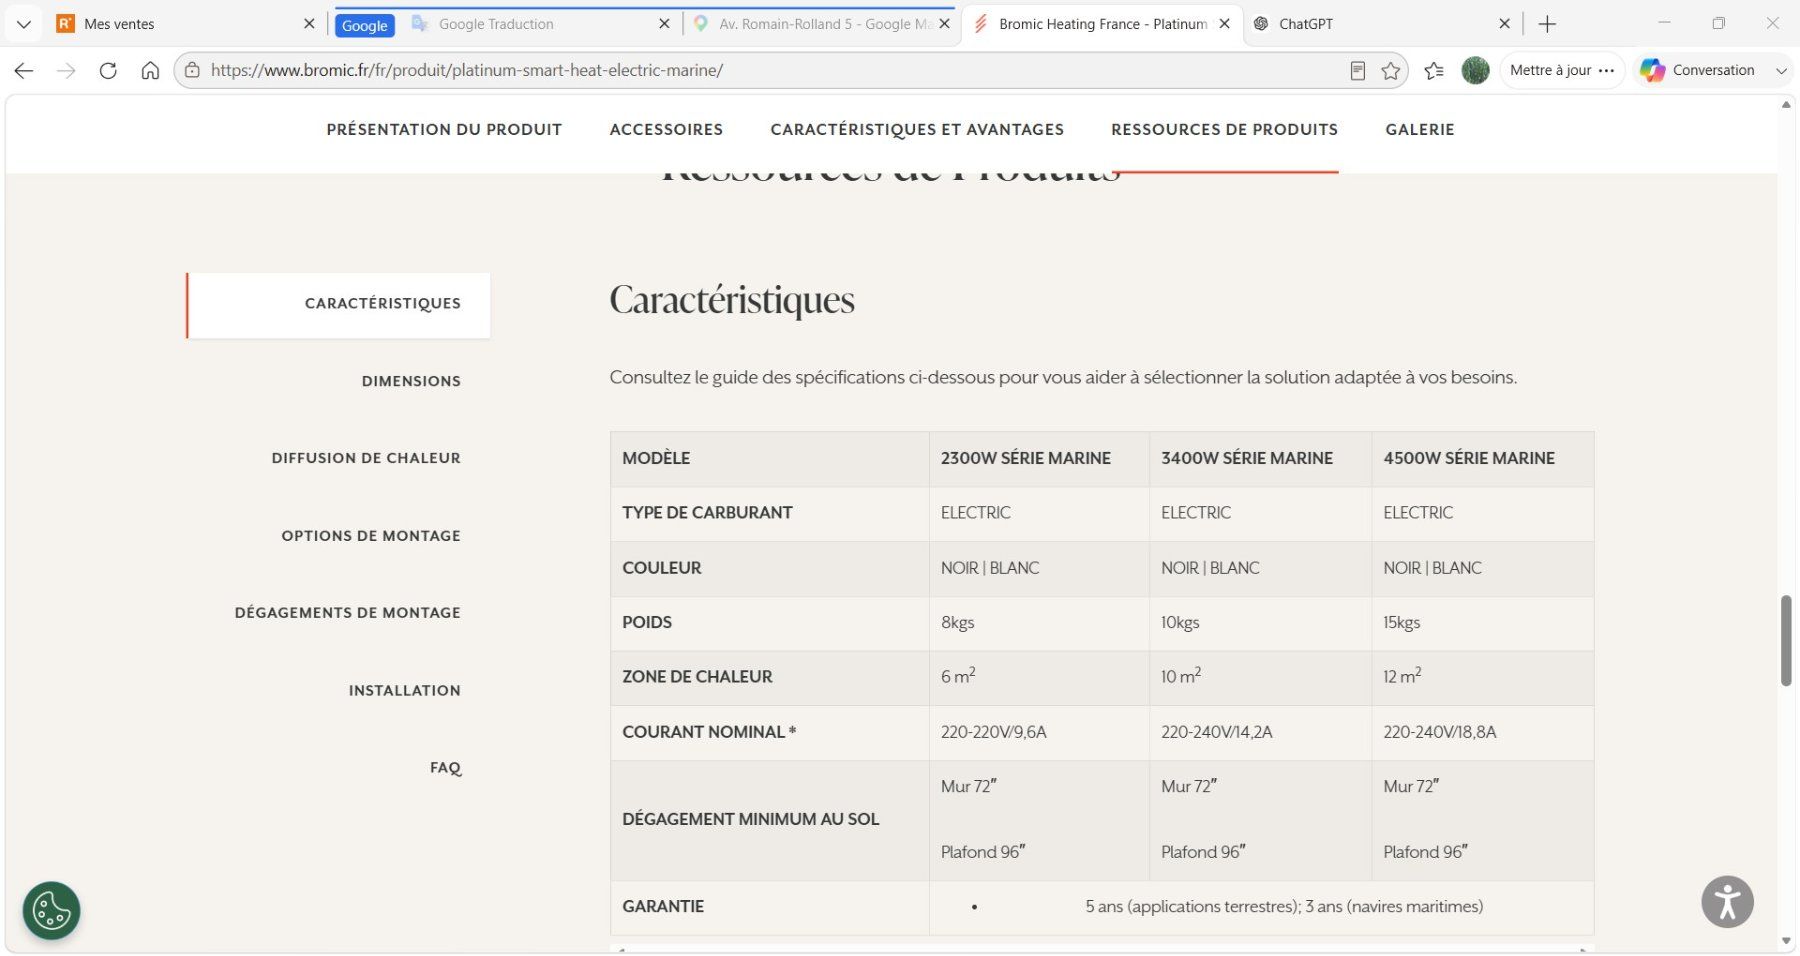Open new tab with plus icon
This screenshot has height=956, width=1800.
(x=1547, y=24)
